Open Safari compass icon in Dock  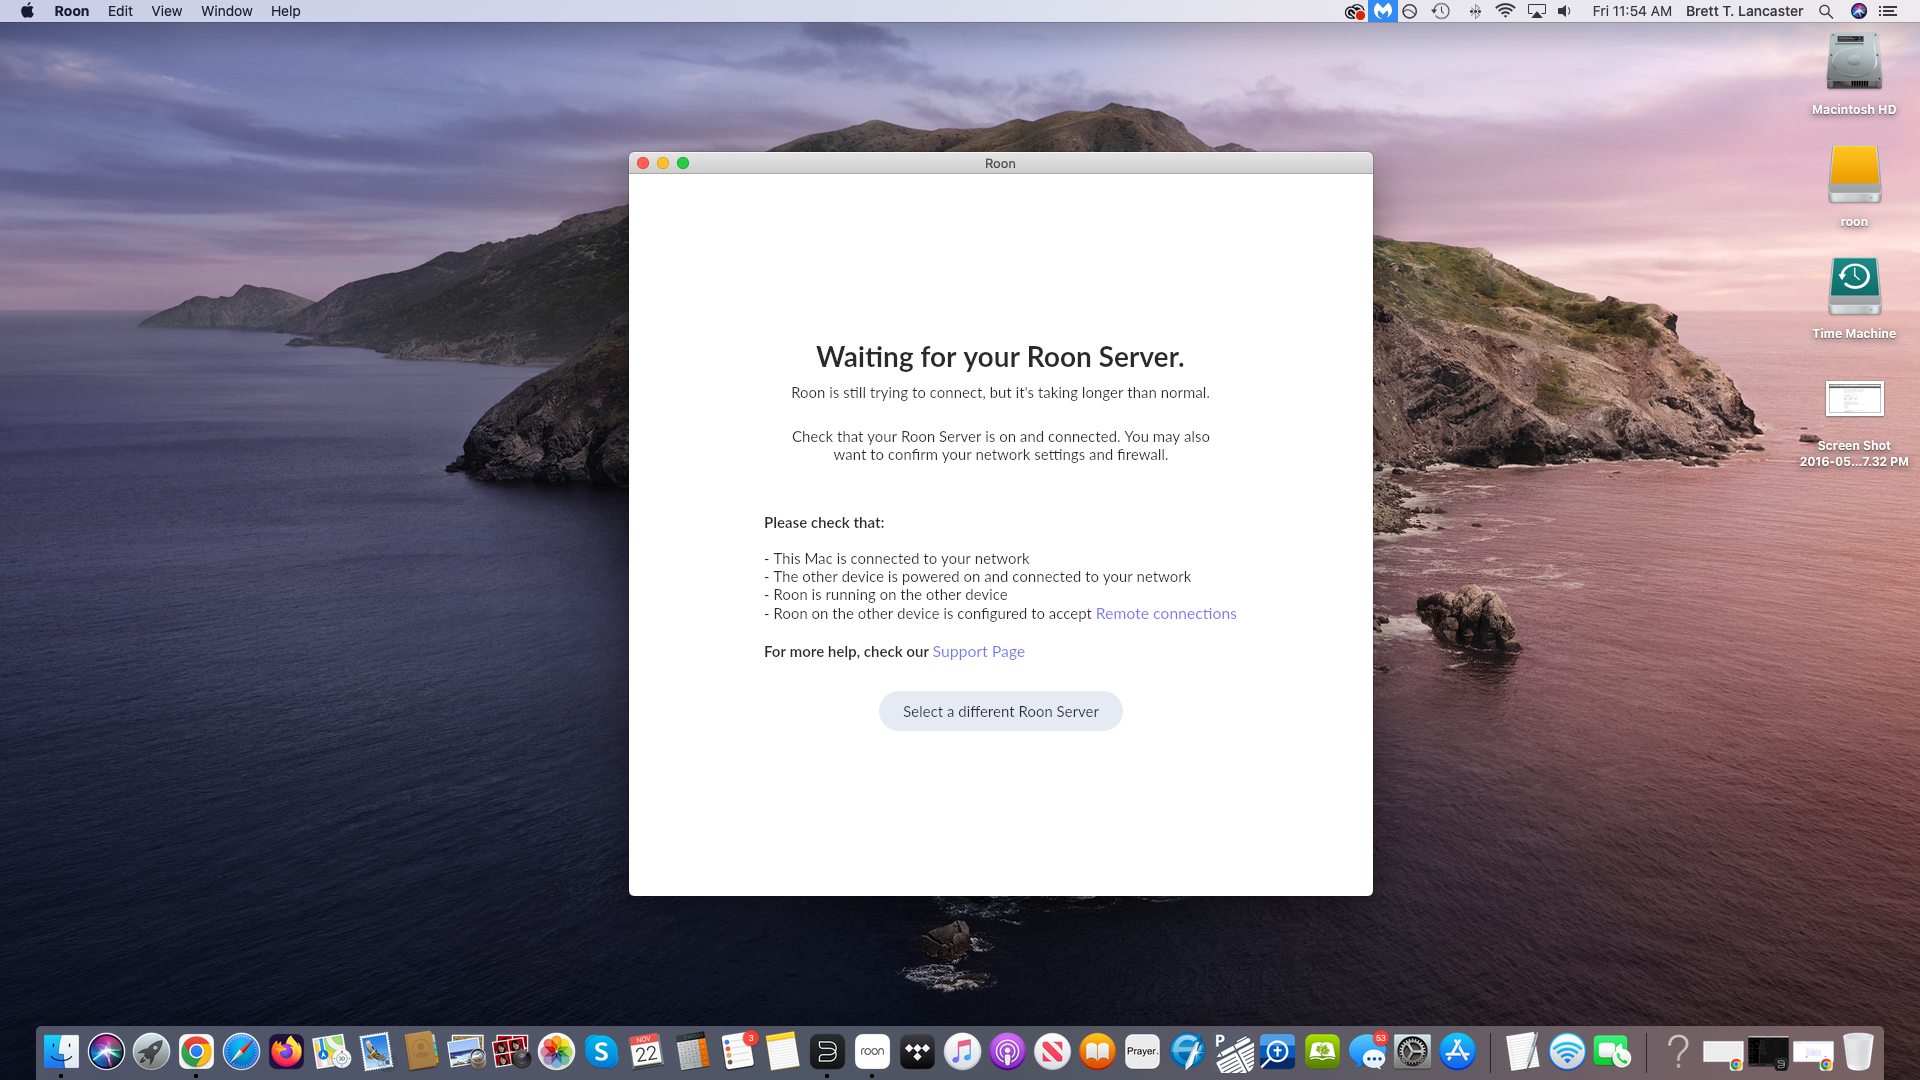coord(241,1051)
